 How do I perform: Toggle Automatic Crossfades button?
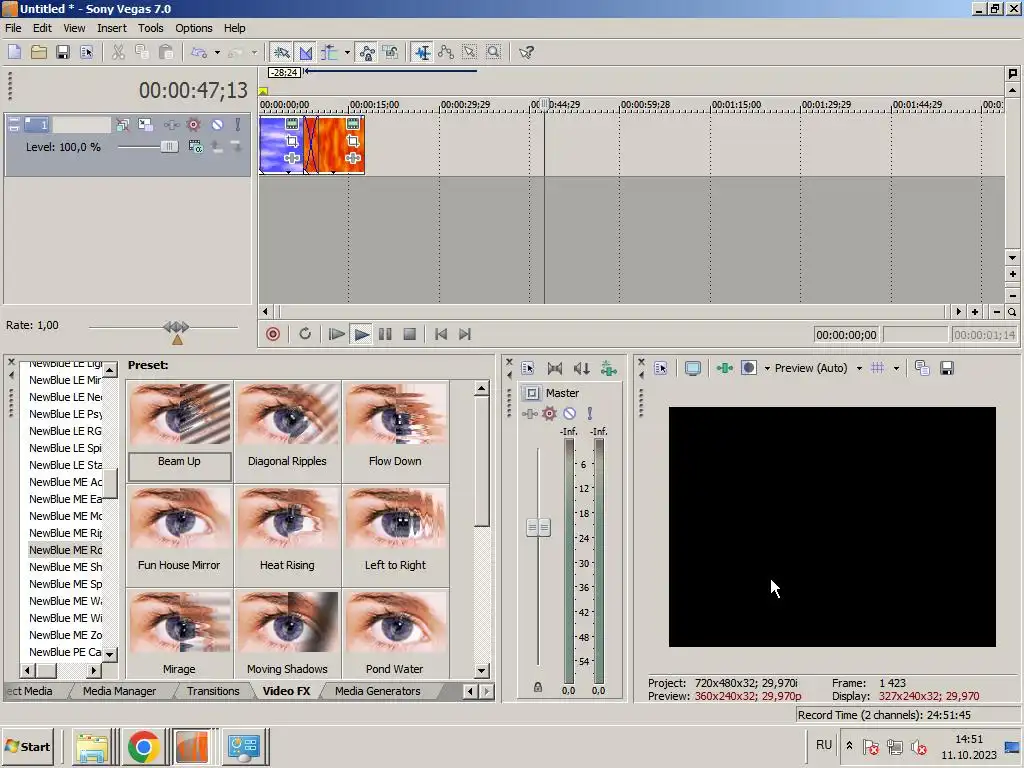click(x=306, y=52)
